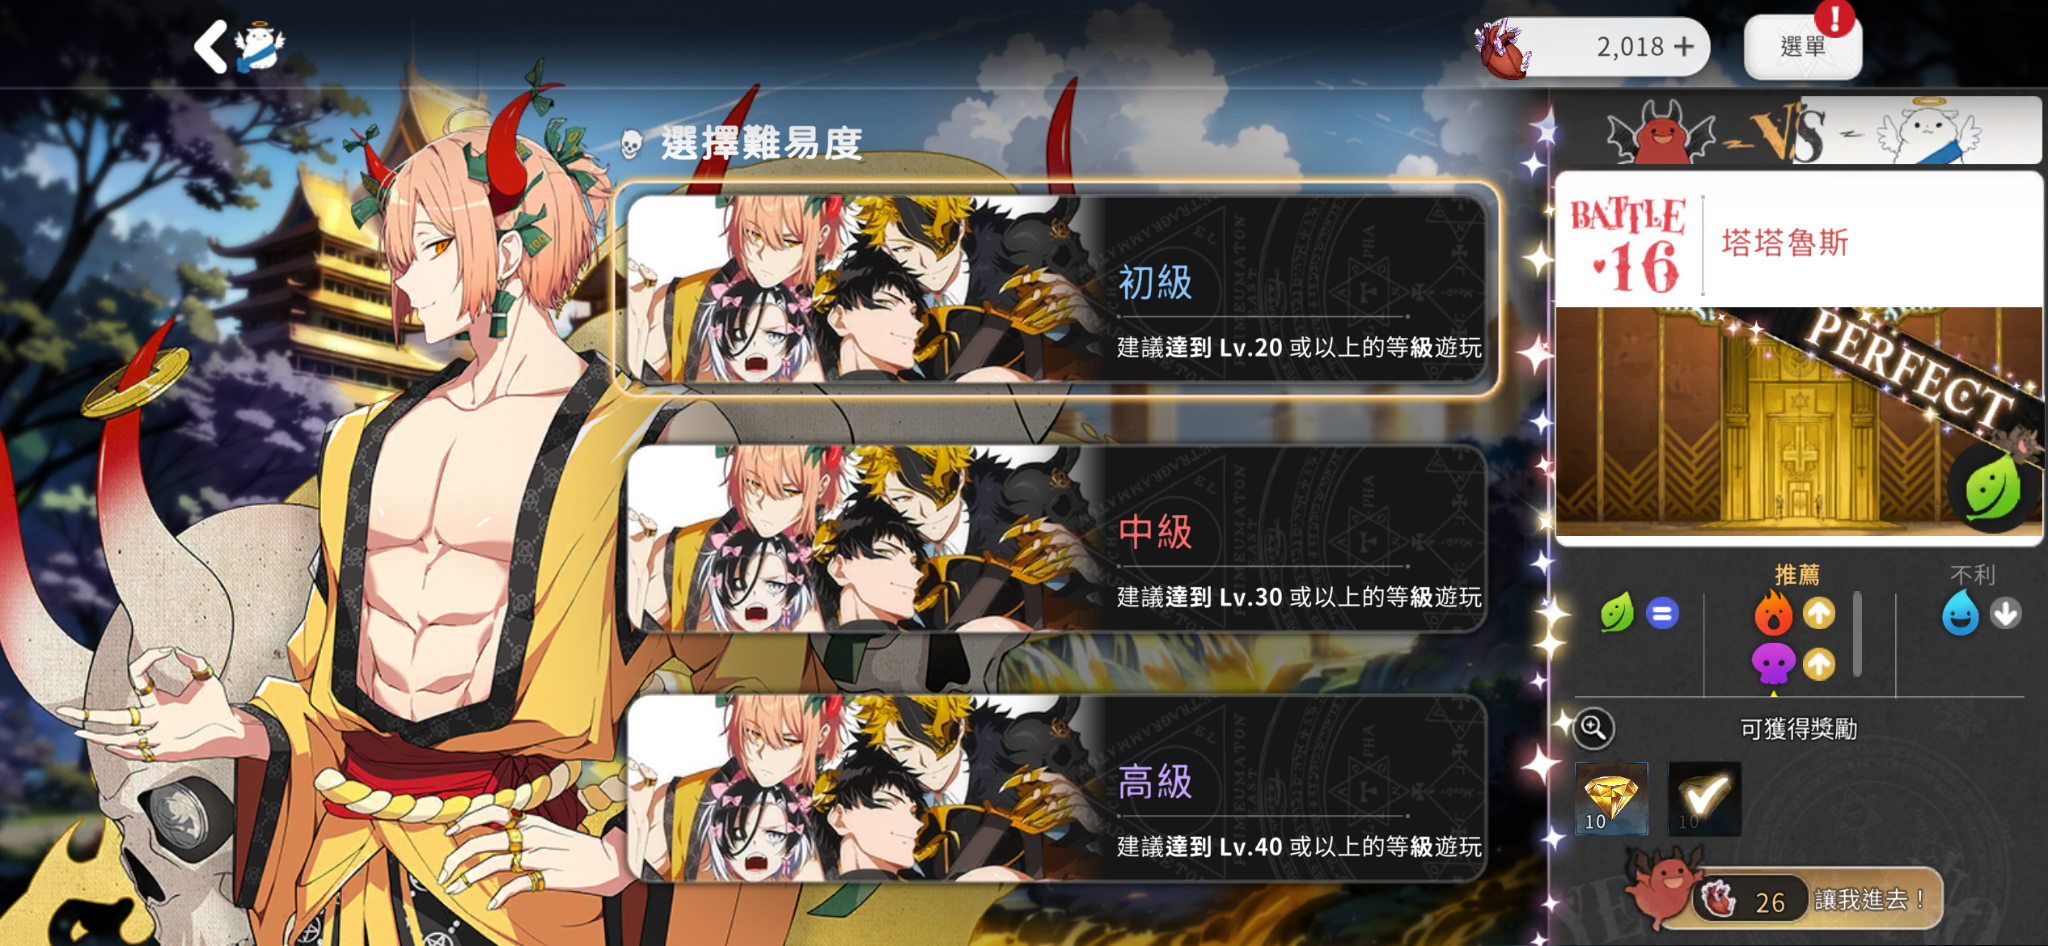
Task: Tap the blue water drop element icon
Action: coord(1960,613)
